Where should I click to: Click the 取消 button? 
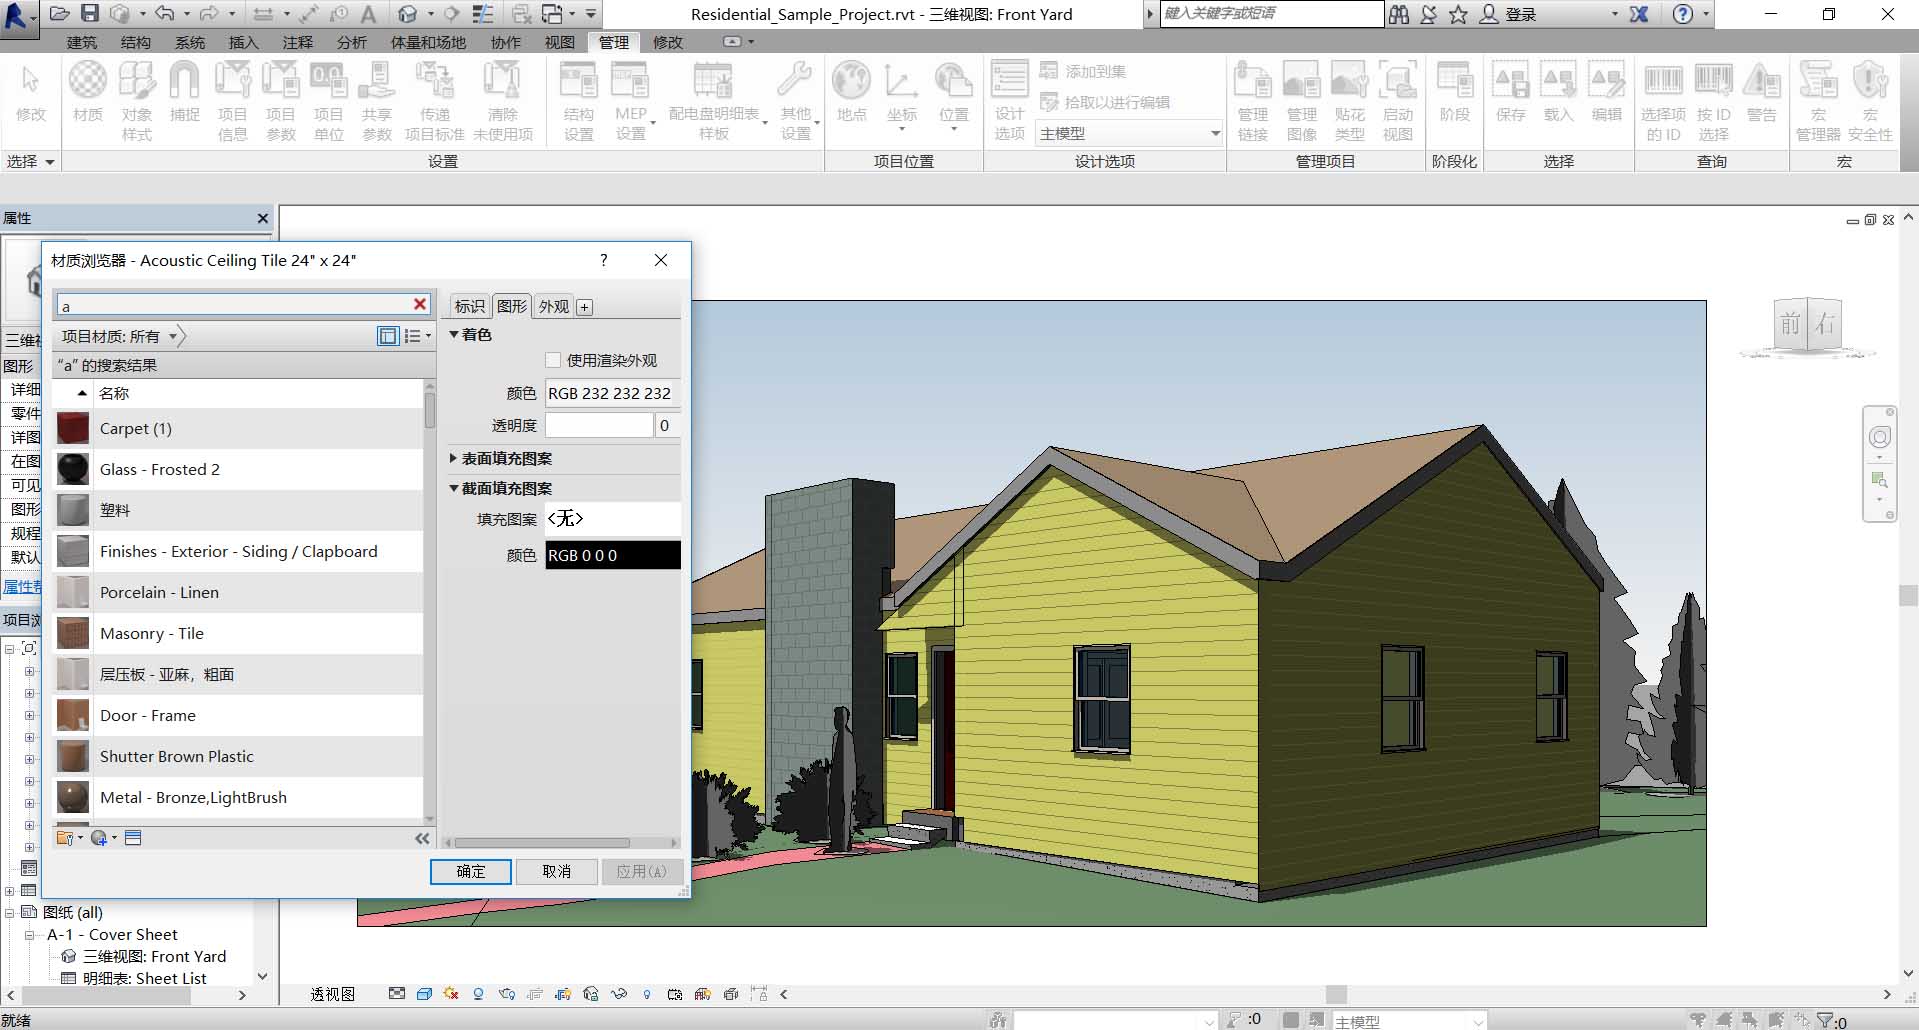pyautogui.click(x=556, y=871)
